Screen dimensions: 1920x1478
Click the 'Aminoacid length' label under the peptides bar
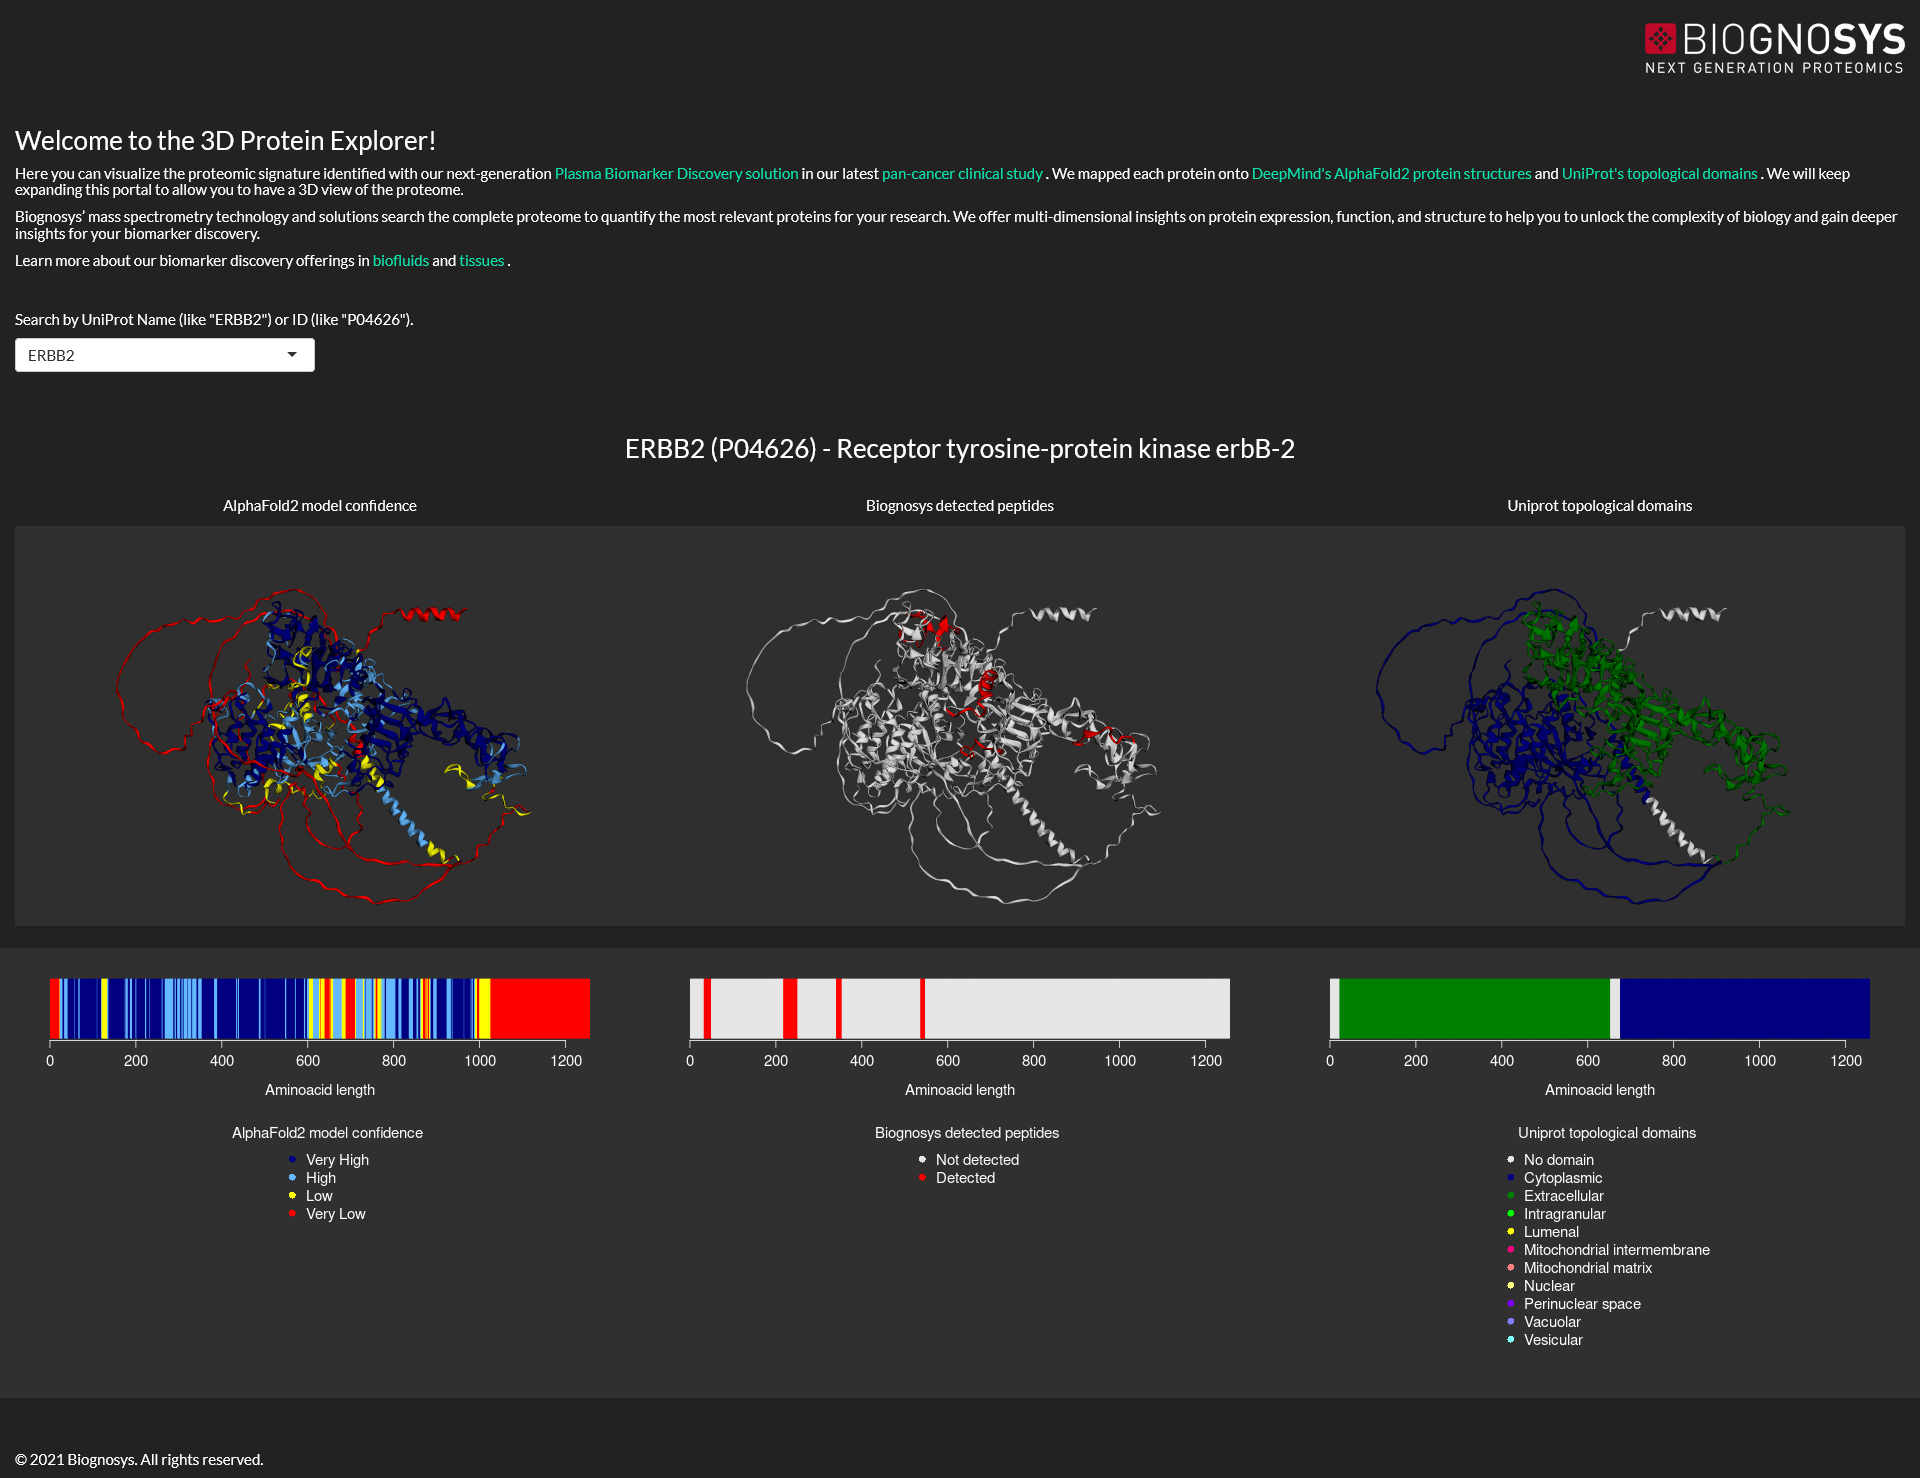tap(960, 1090)
